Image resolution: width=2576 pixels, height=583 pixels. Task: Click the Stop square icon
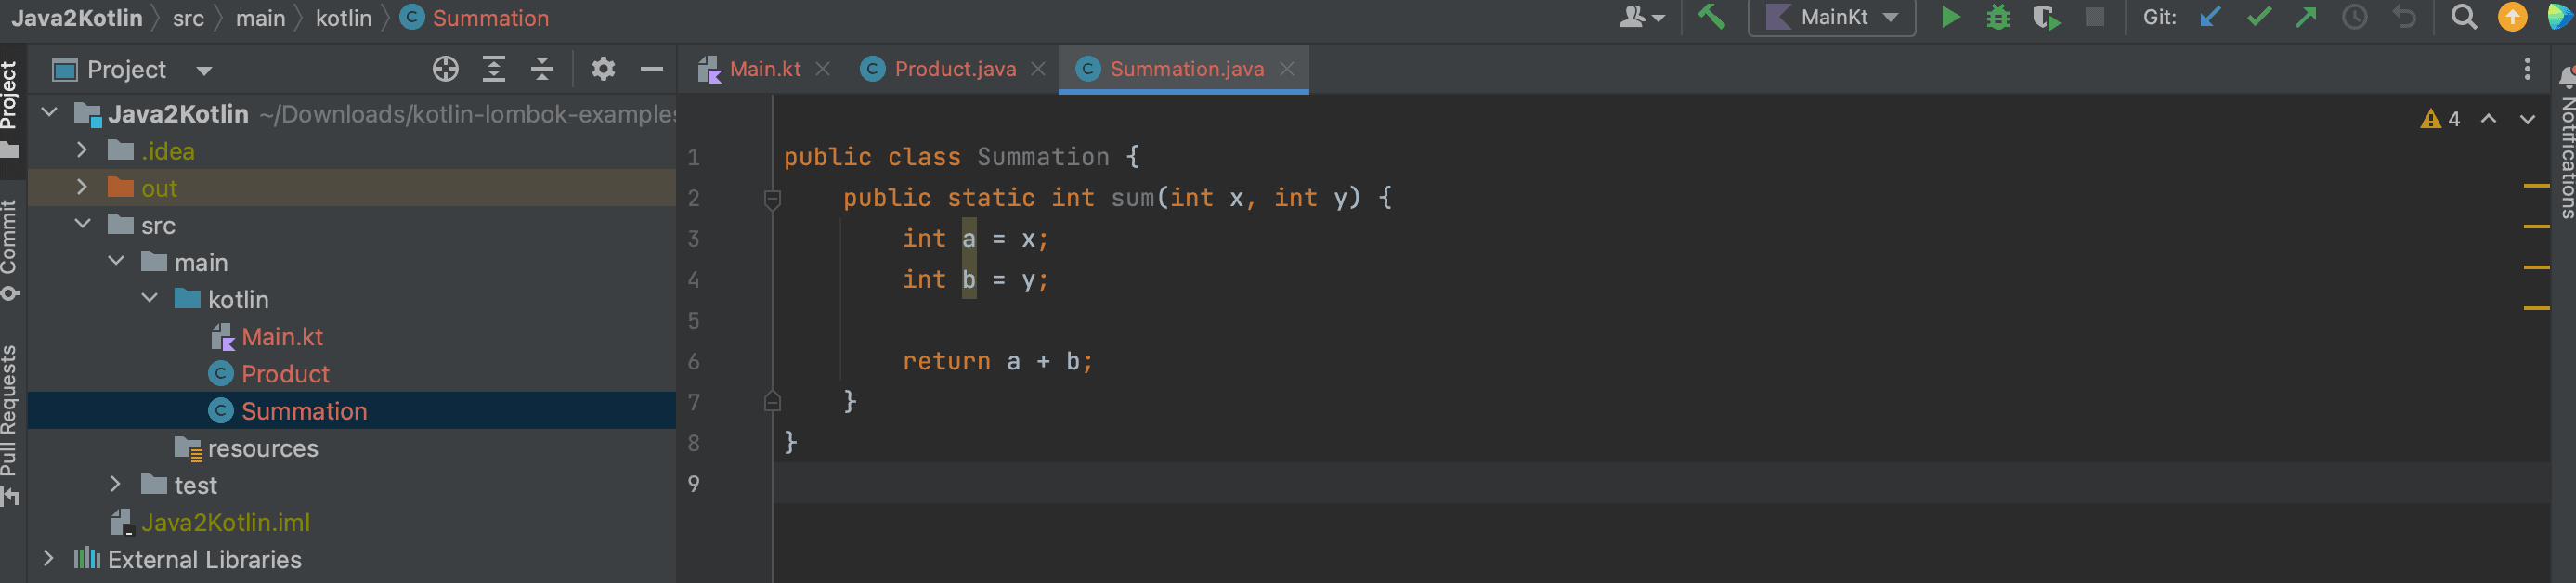pos(2094,17)
